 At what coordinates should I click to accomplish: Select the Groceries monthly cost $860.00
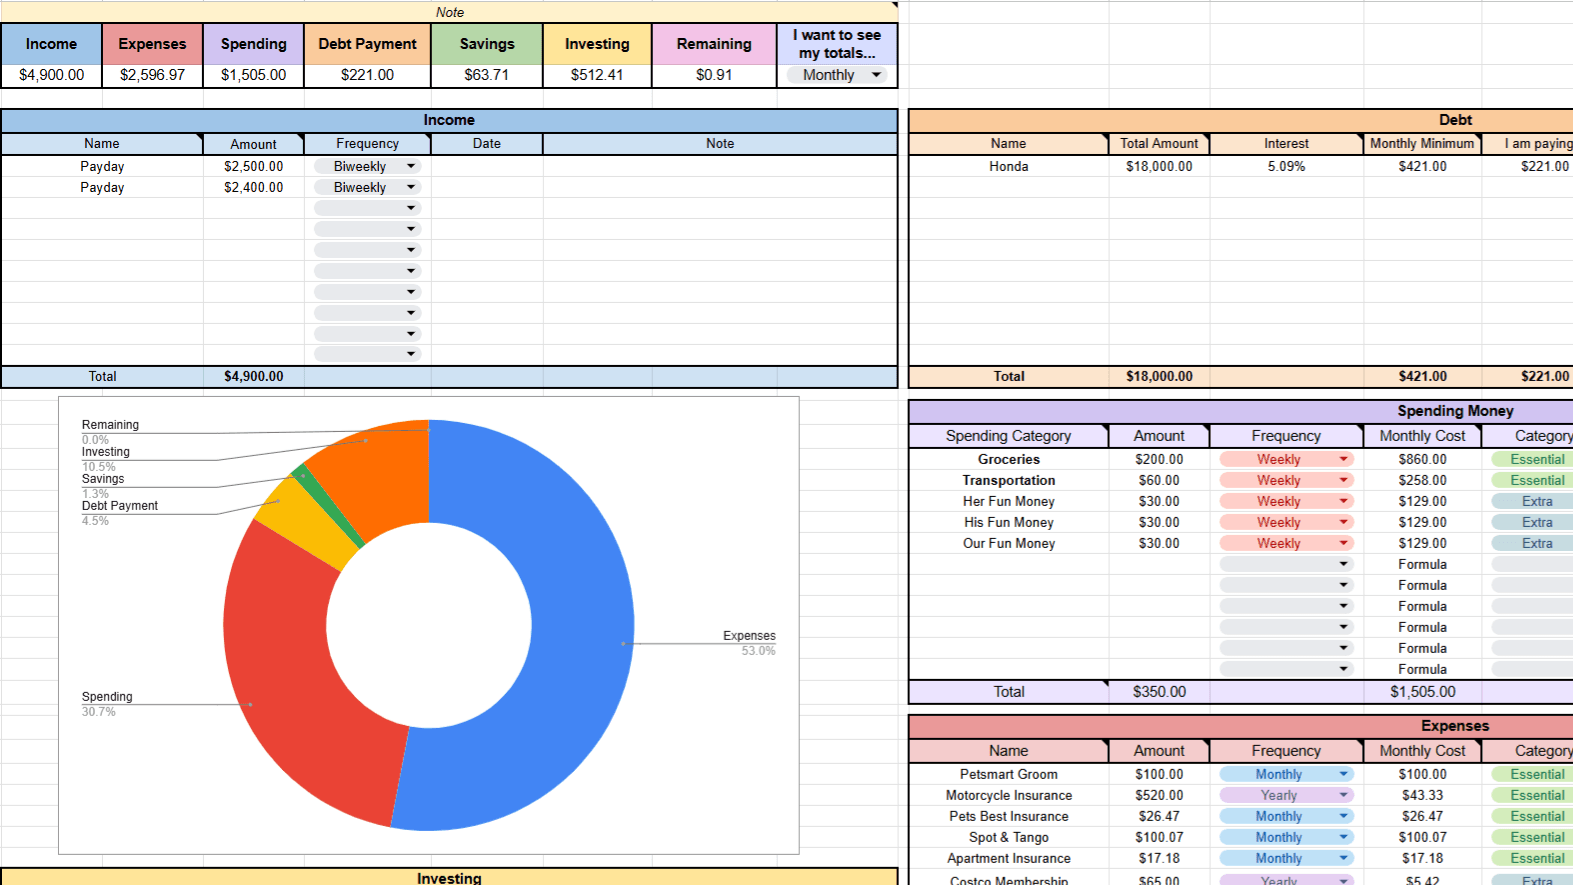1422,460
